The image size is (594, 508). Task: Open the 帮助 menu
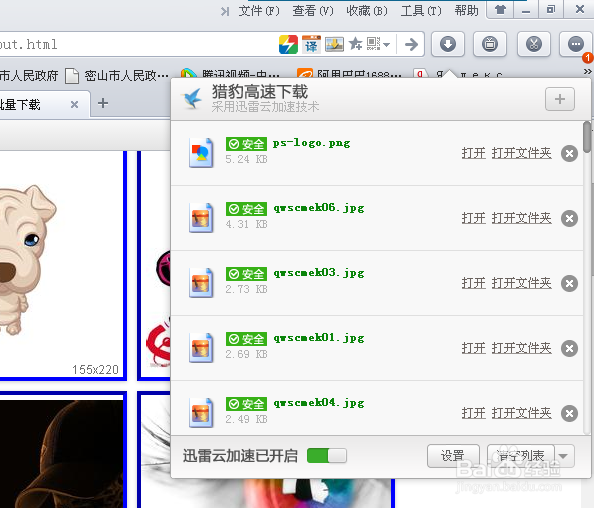[x=466, y=11]
